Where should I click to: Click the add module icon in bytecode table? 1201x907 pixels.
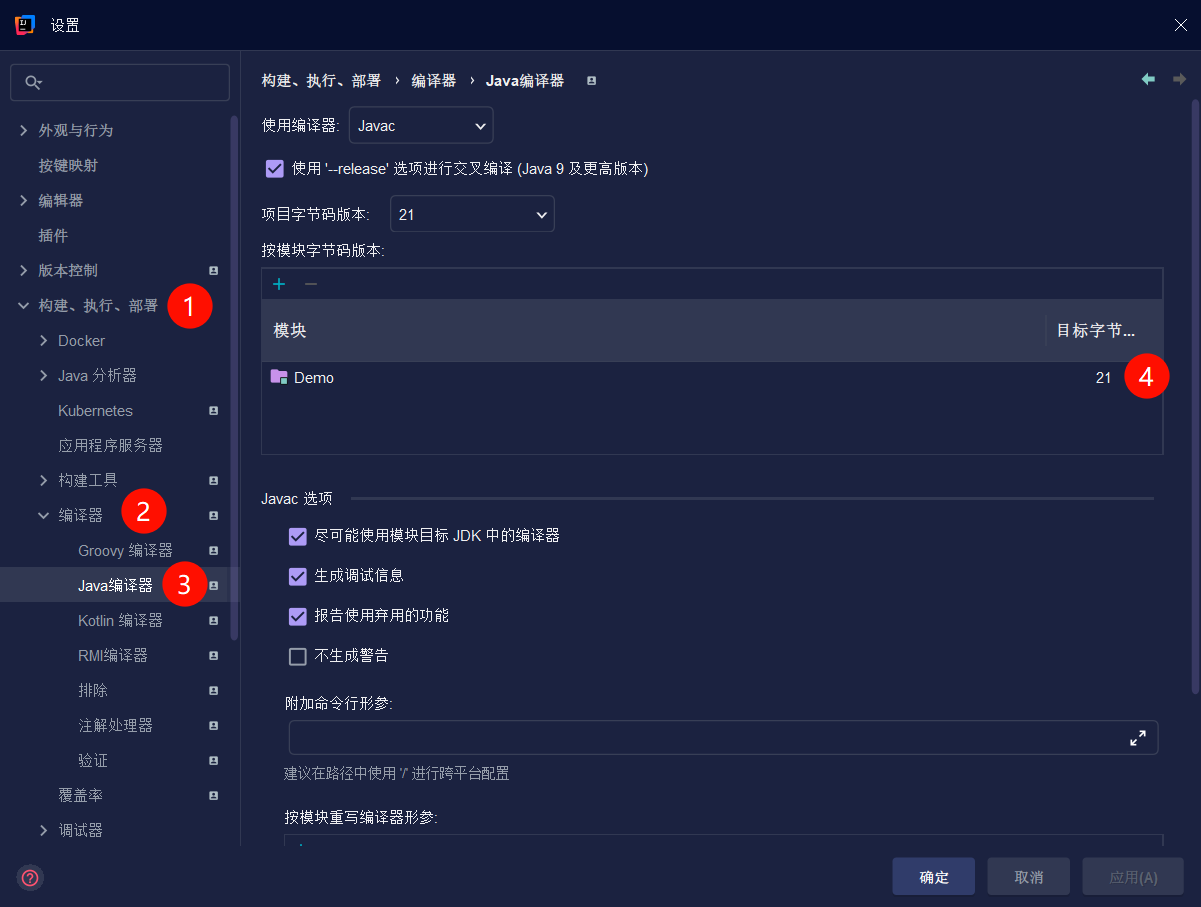[x=279, y=284]
